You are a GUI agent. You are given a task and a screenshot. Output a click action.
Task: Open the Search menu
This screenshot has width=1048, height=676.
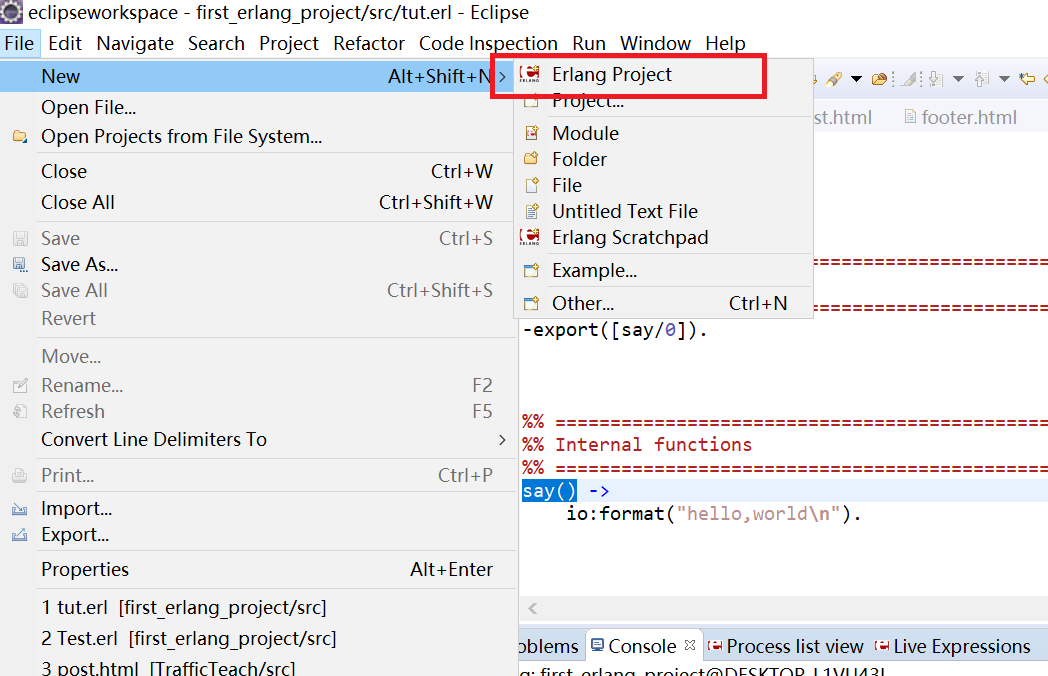(217, 43)
